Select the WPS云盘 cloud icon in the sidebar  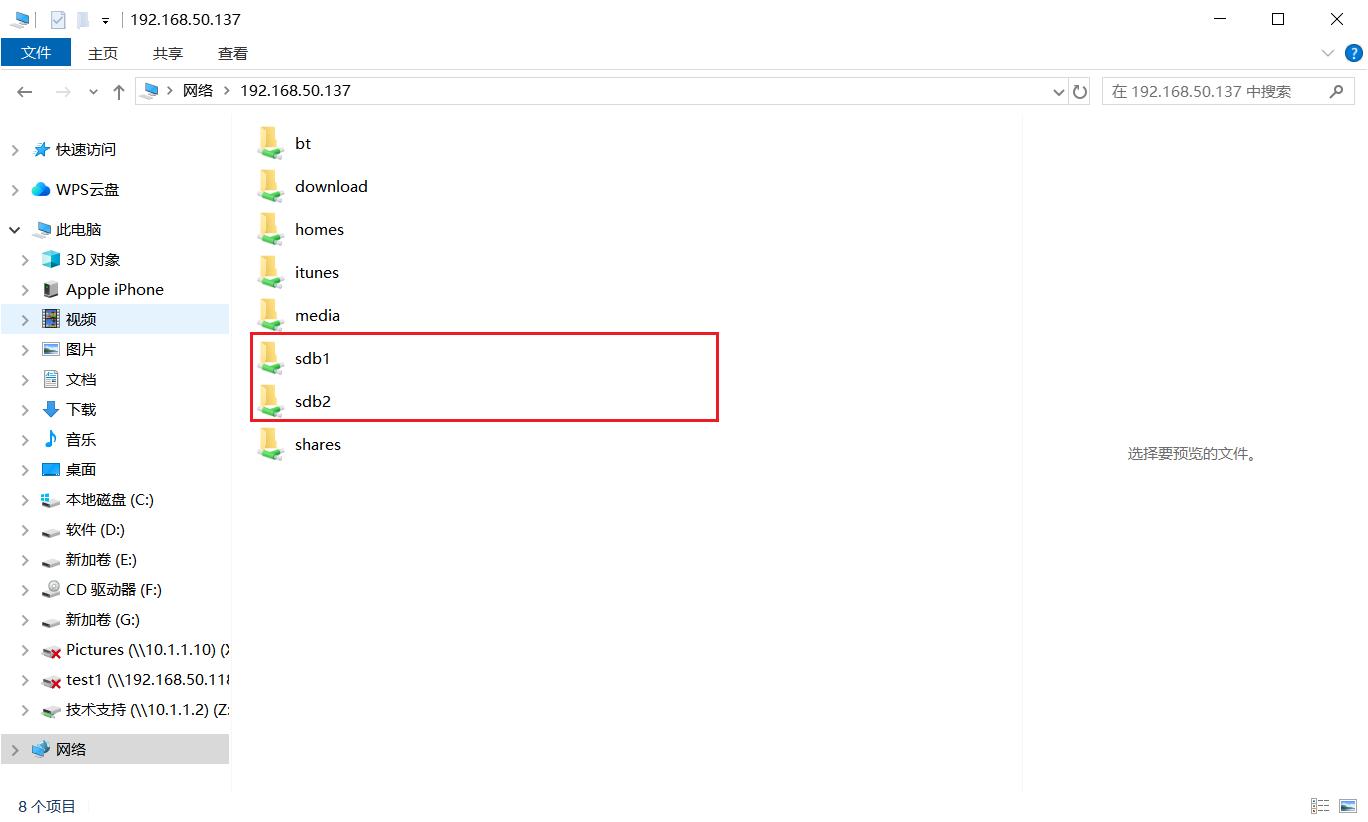tap(39, 189)
